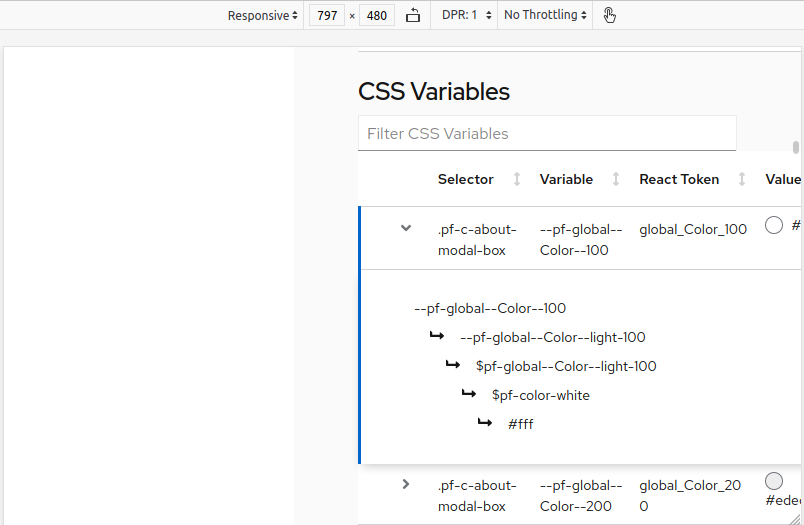804x525 pixels.
Task: Click the rotate viewport icon
Action: pos(413,15)
